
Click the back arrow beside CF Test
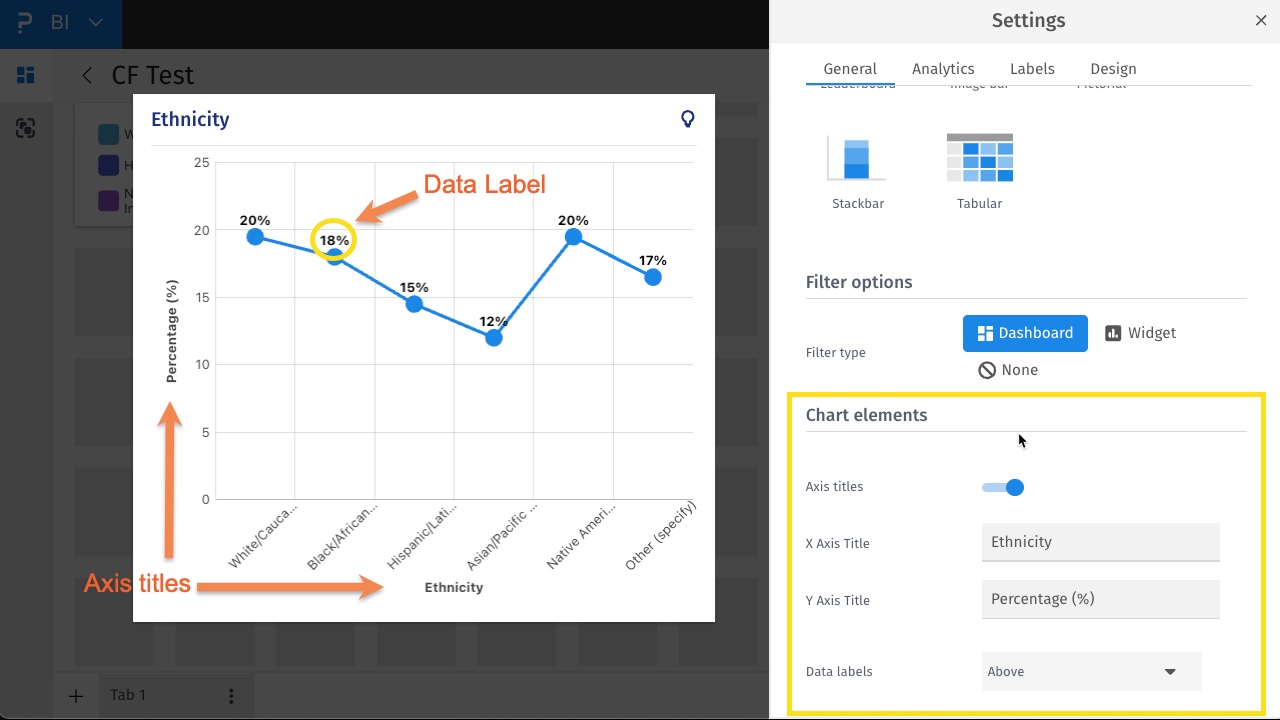(x=87, y=75)
